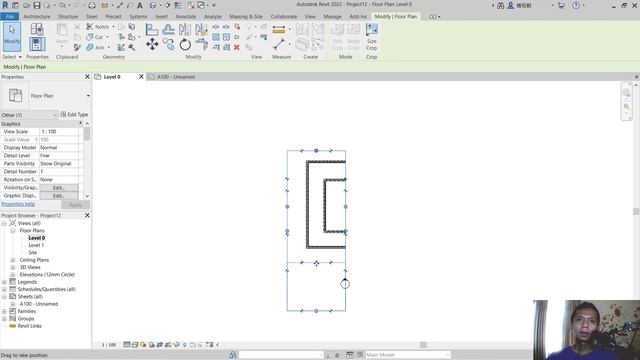Open Join geometry dropdown arrow
The image size is (640, 360).
[x=109, y=48]
